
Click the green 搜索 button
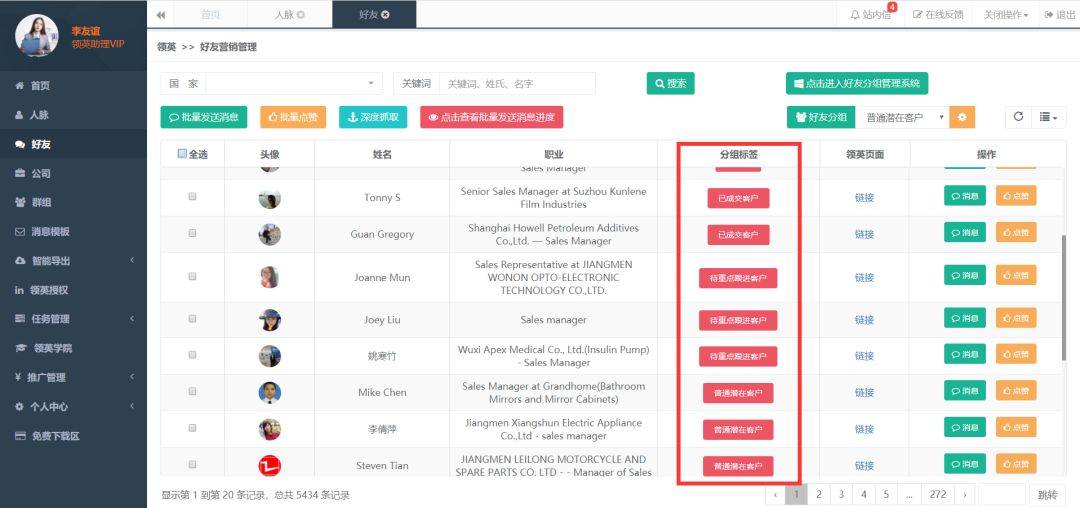point(670,83)
